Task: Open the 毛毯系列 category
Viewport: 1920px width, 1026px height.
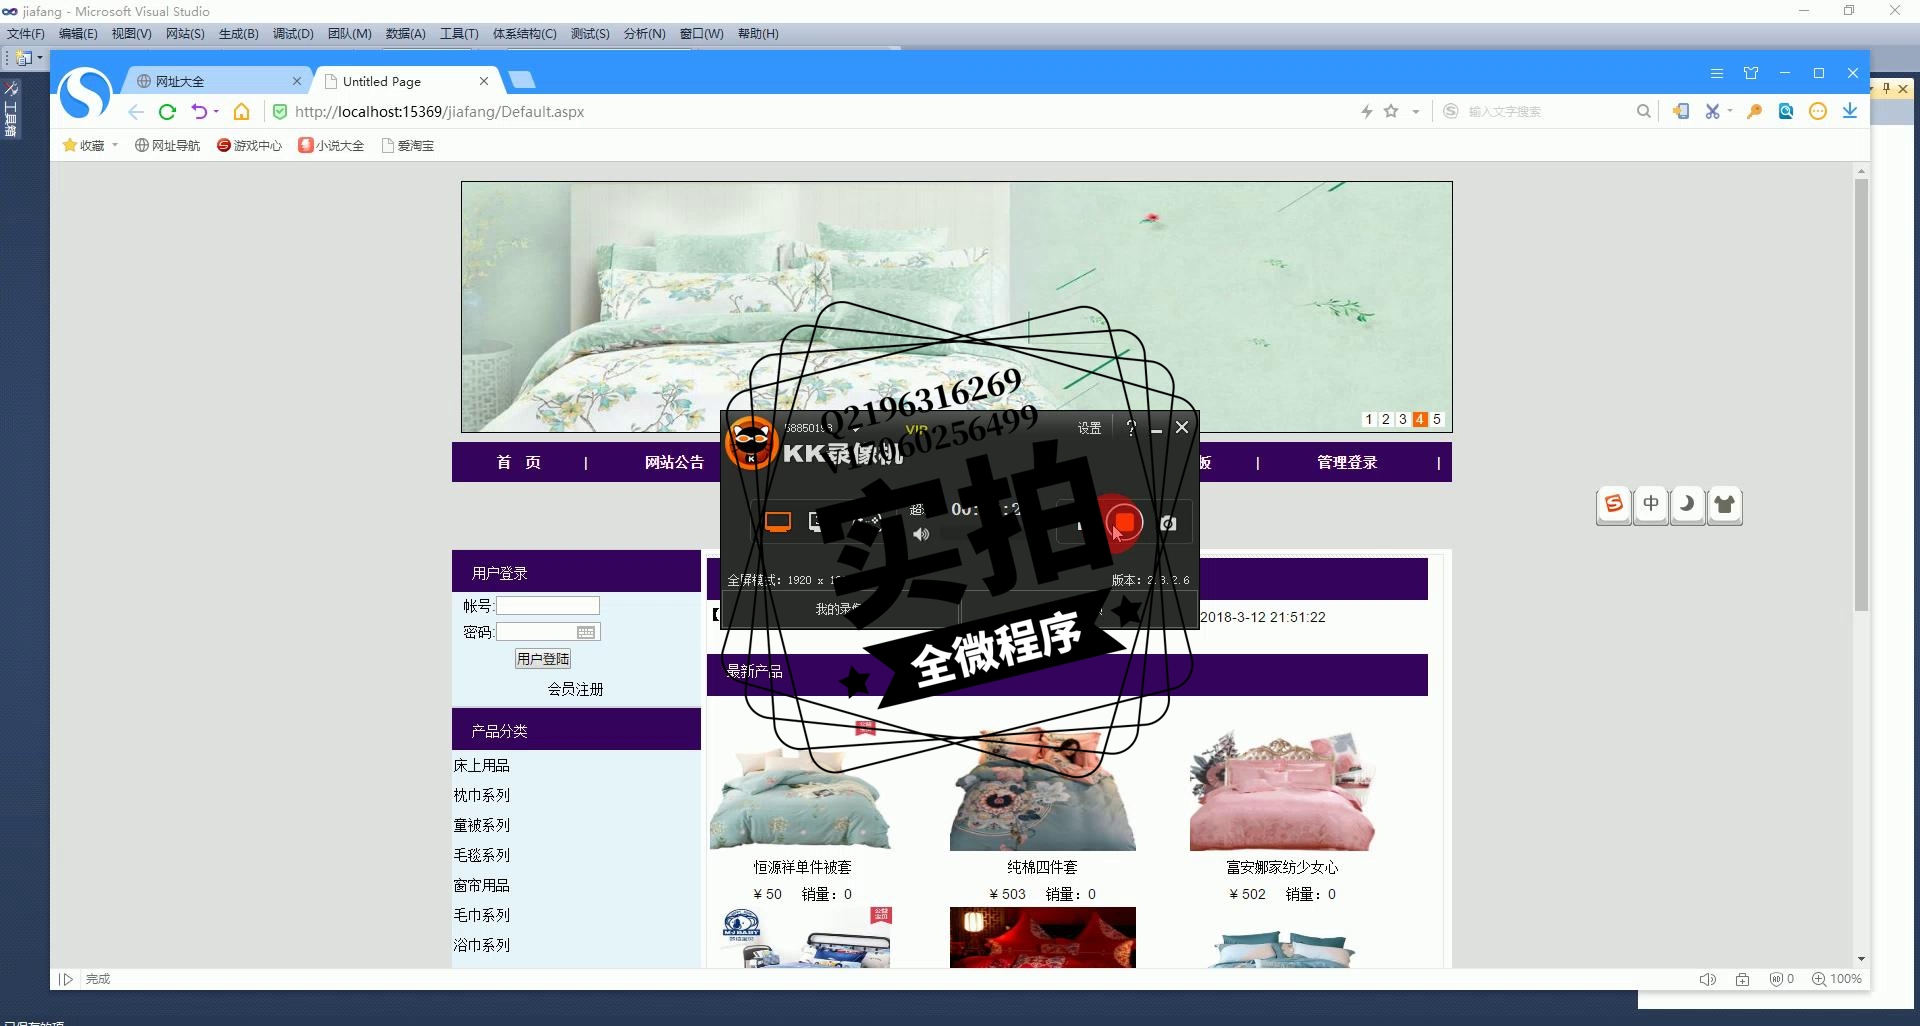Action: click(481, 855)
